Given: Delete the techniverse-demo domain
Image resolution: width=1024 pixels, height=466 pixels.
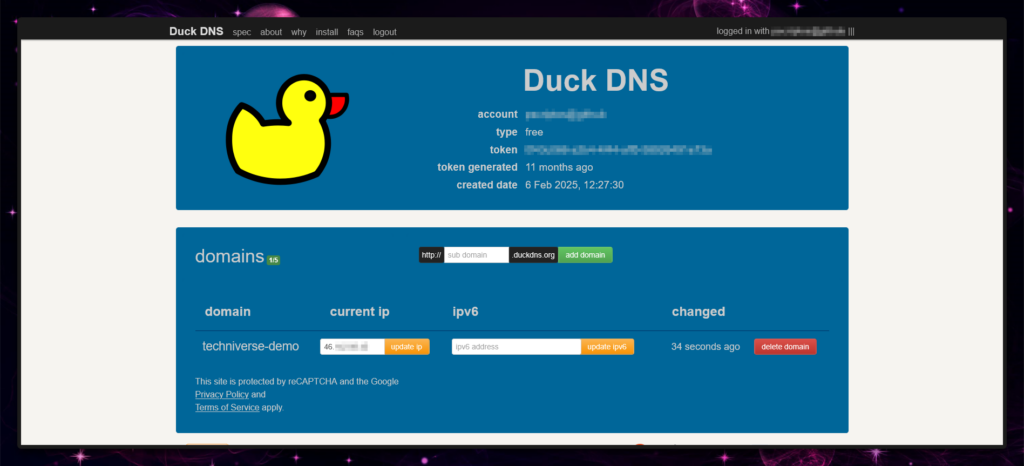Looking at the screenshot, I should tap(785, 347).
